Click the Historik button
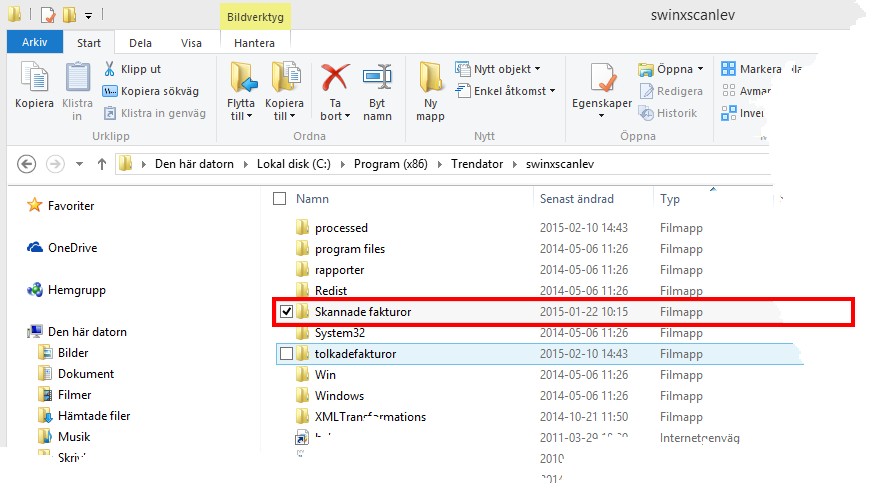 point(668,113)
